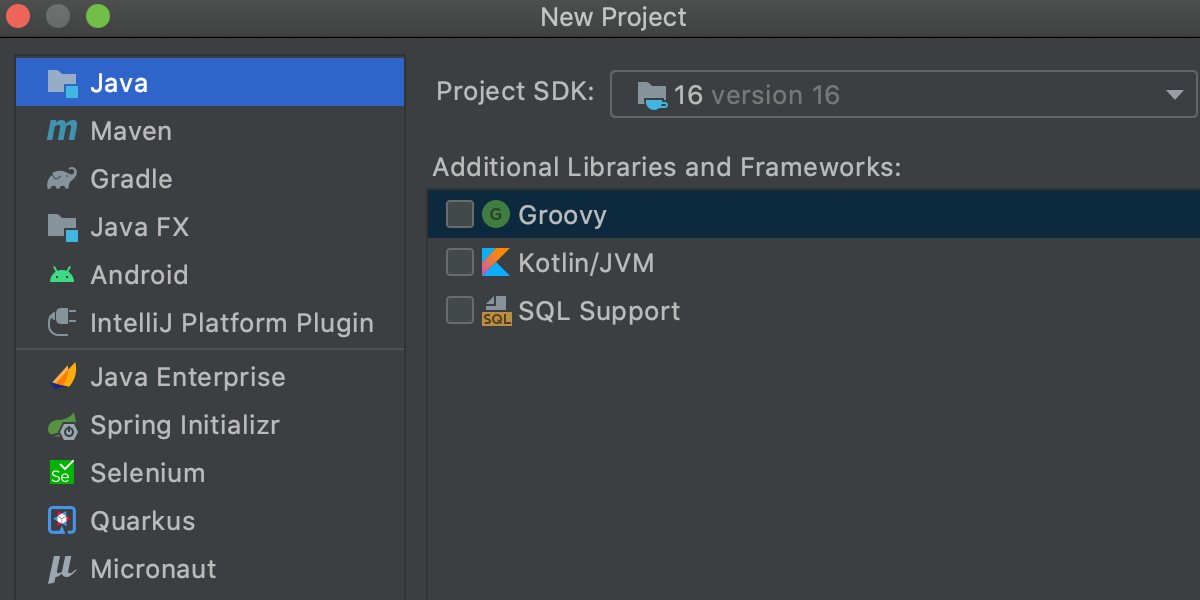
Task: Open the Project SDK dropdown arrow
Action: [x=1174, y=95]
